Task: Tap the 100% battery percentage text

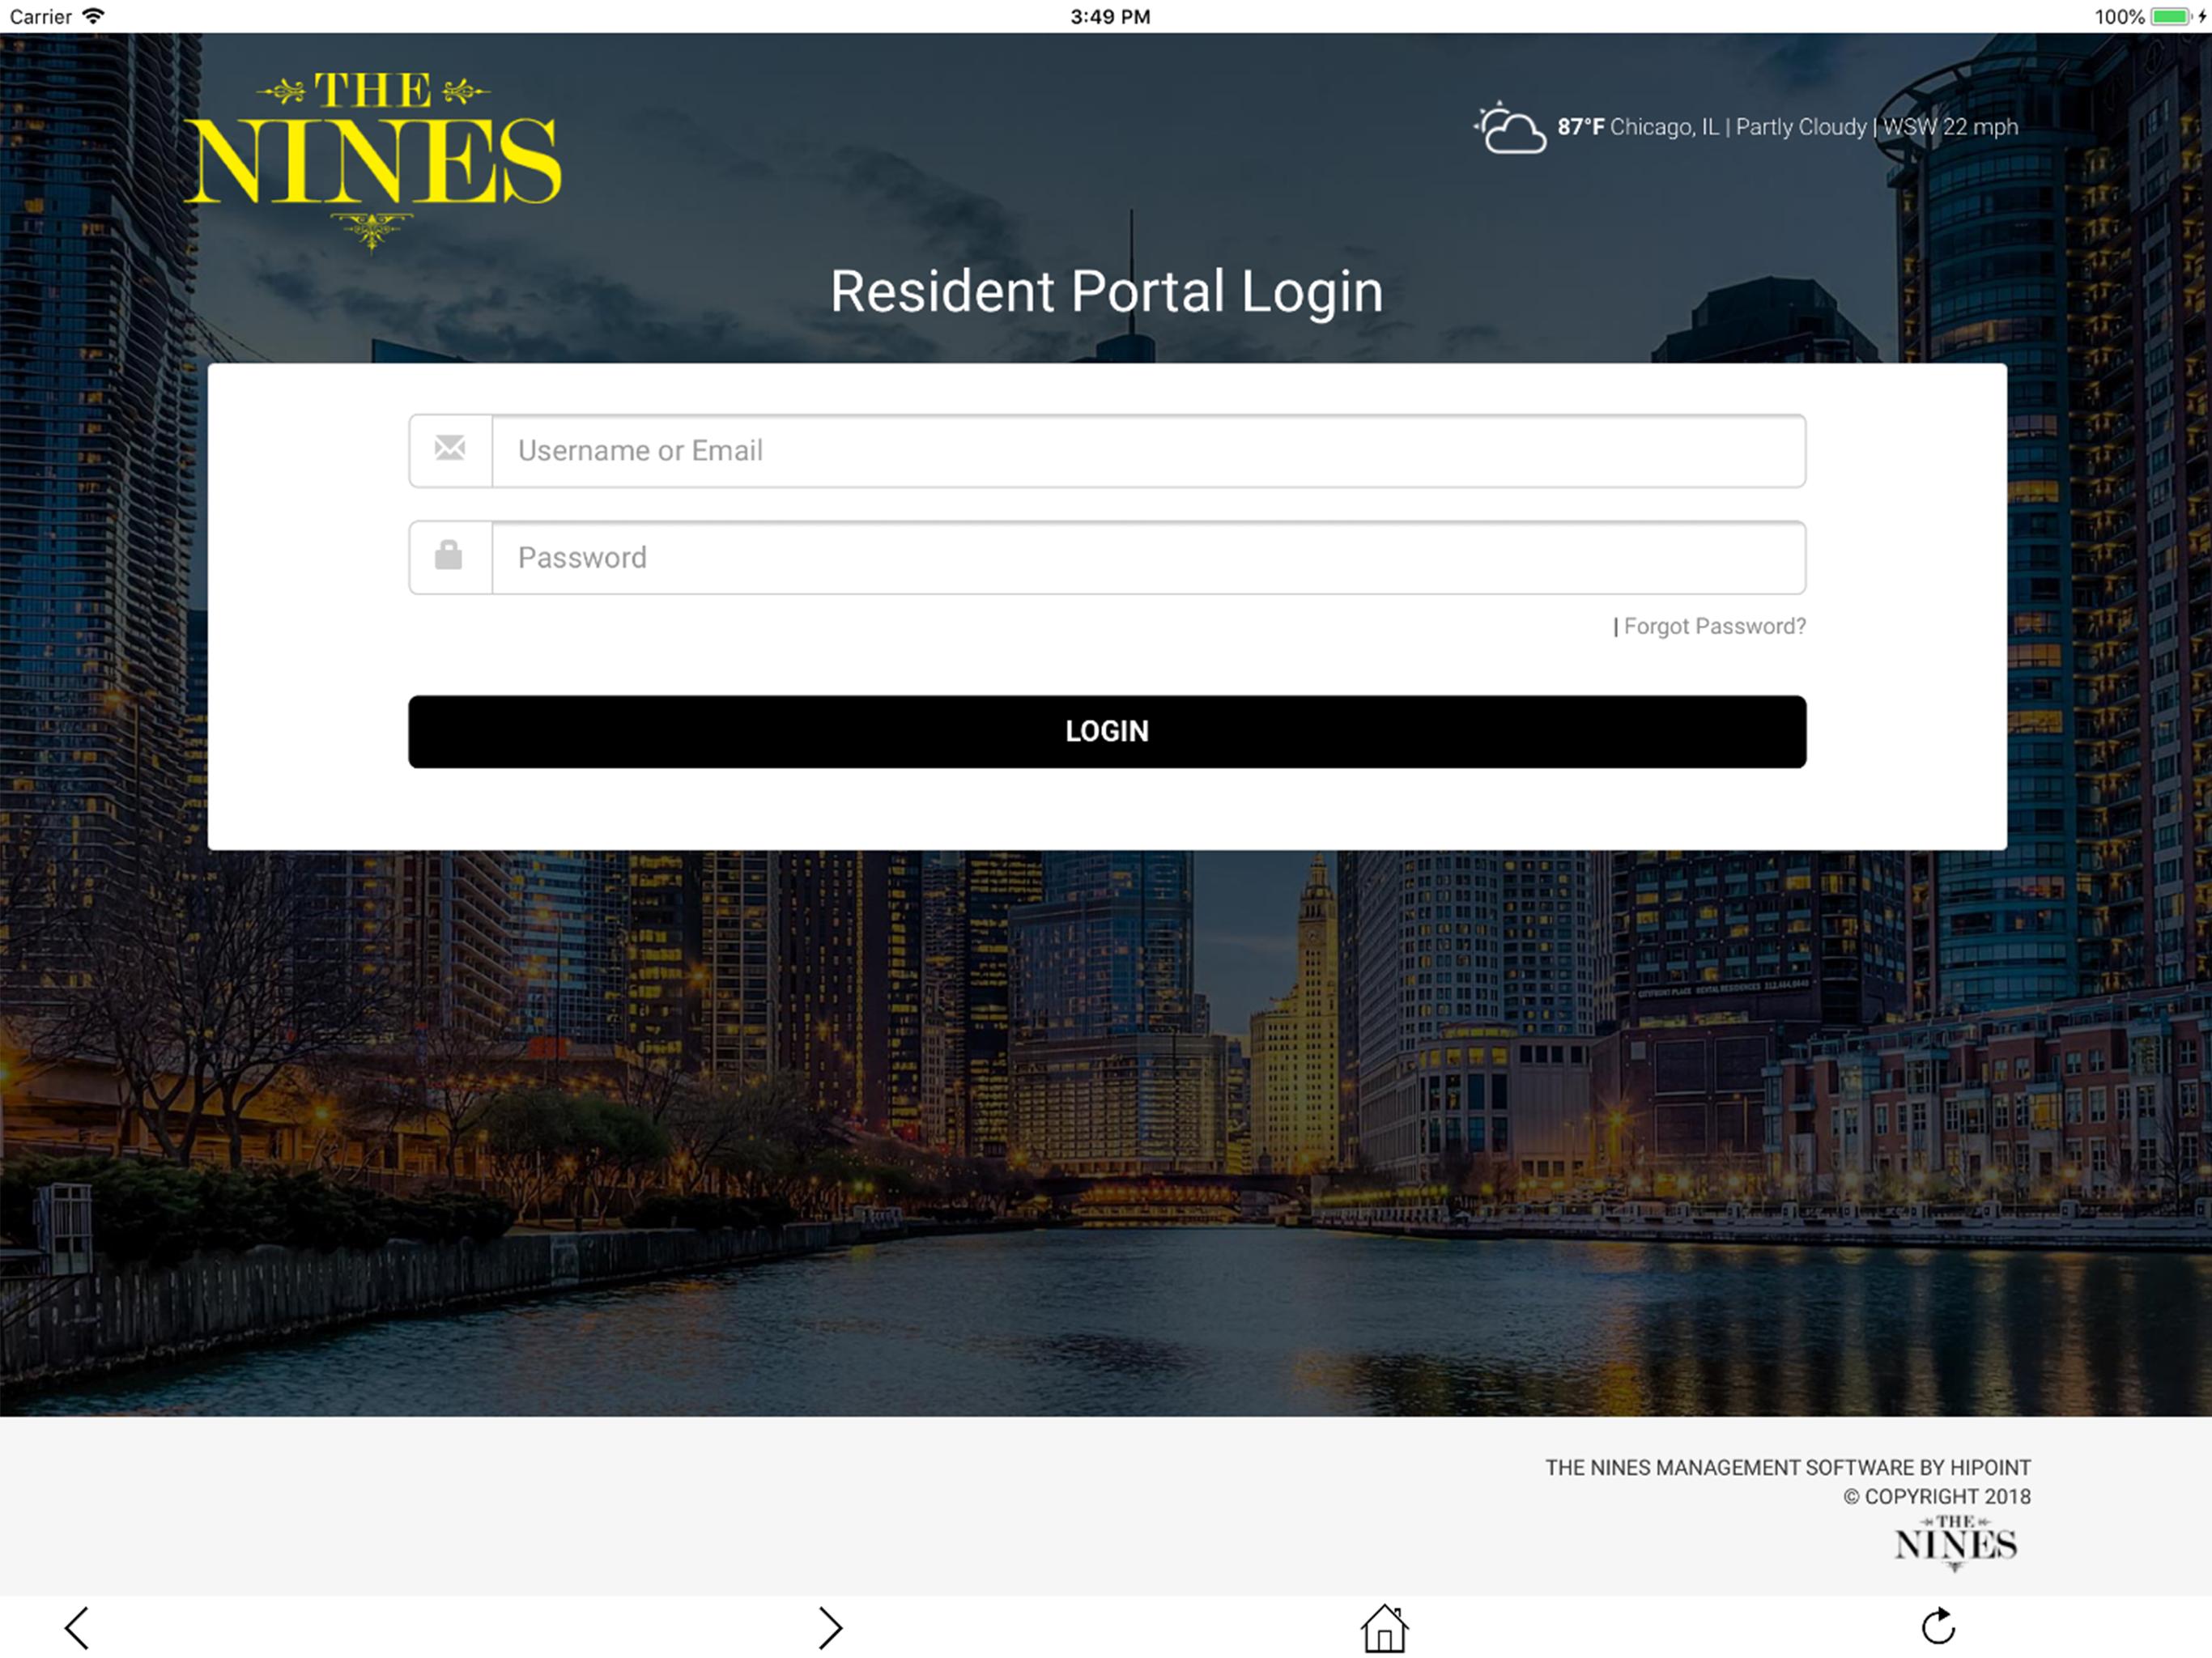Action: coord(2119,17)
